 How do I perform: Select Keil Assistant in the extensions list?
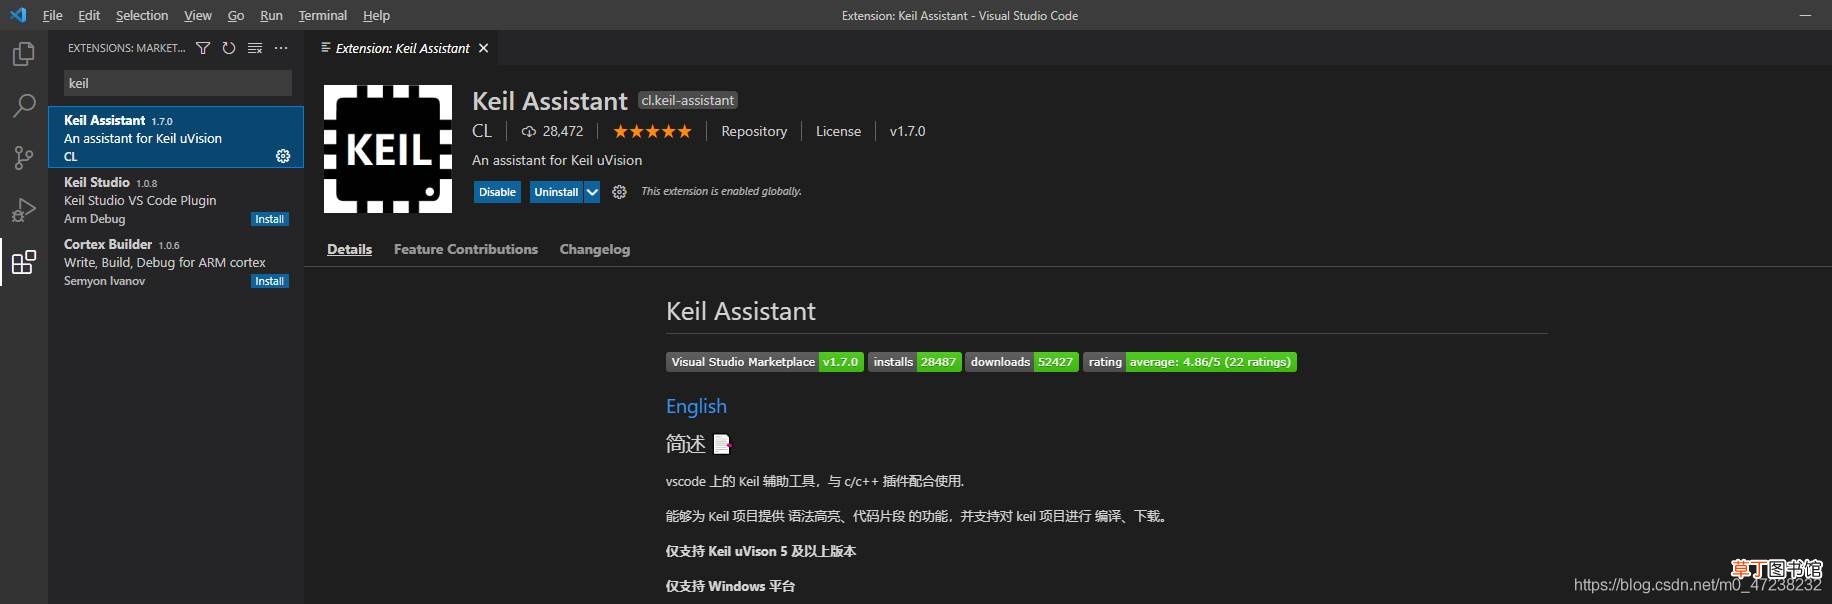176,137
